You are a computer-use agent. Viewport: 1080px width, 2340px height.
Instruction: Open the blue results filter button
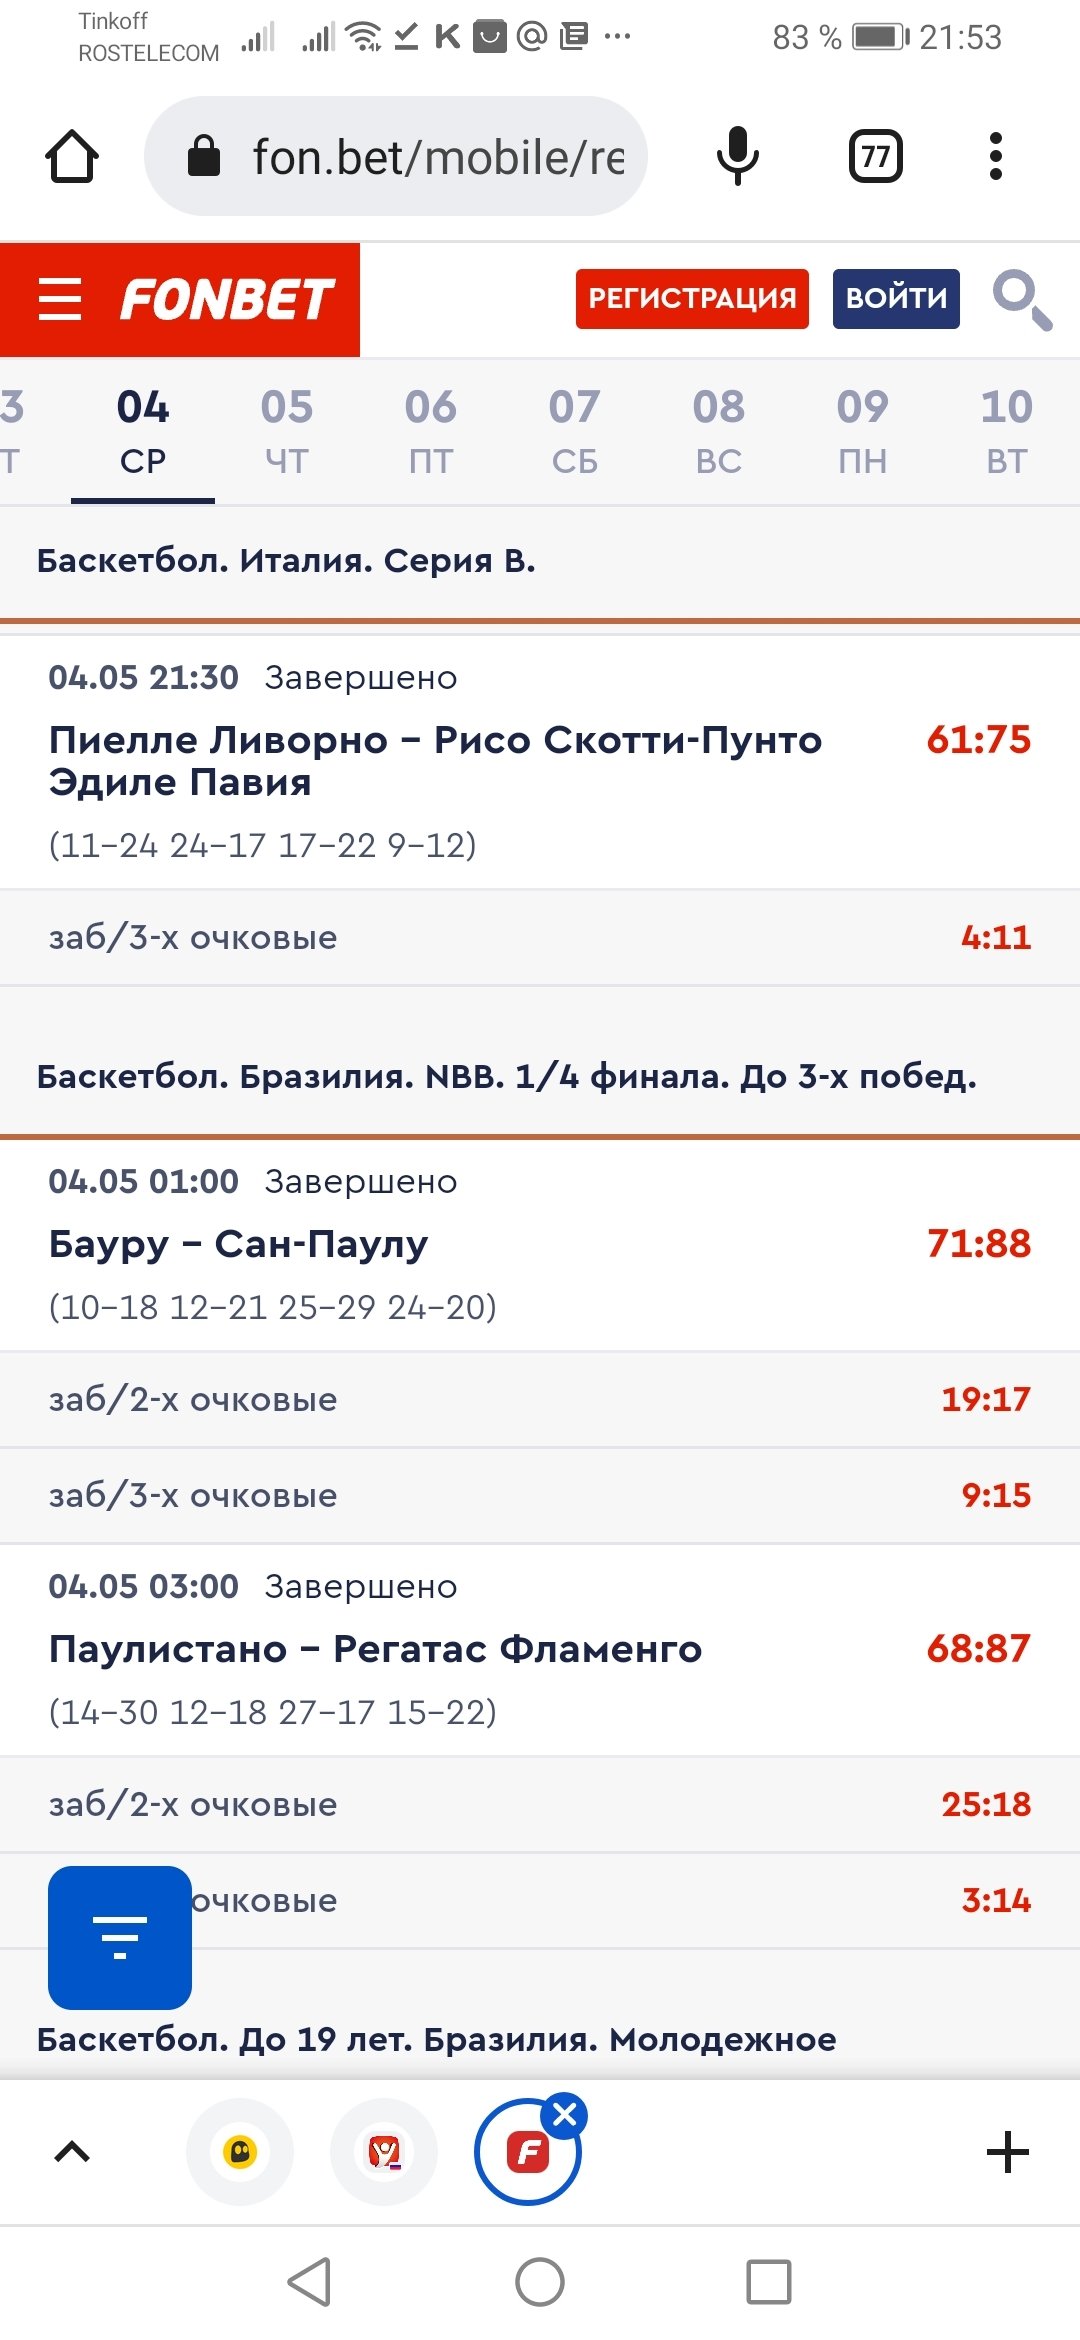120,1937
